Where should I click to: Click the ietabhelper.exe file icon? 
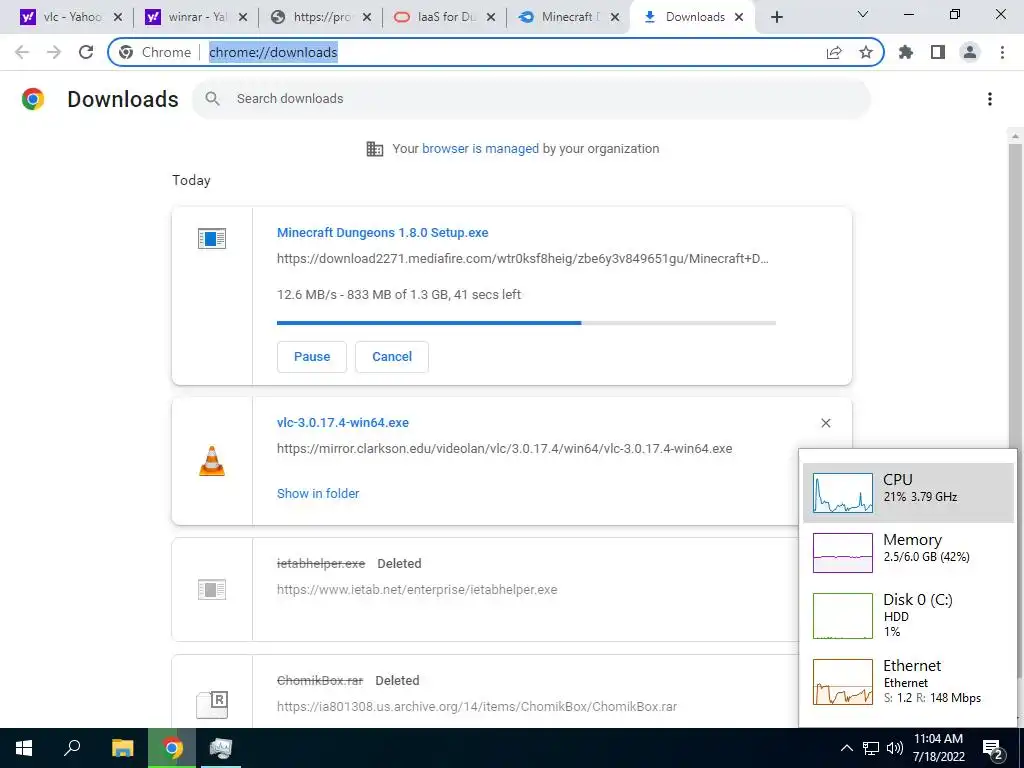tap(212, 590)
